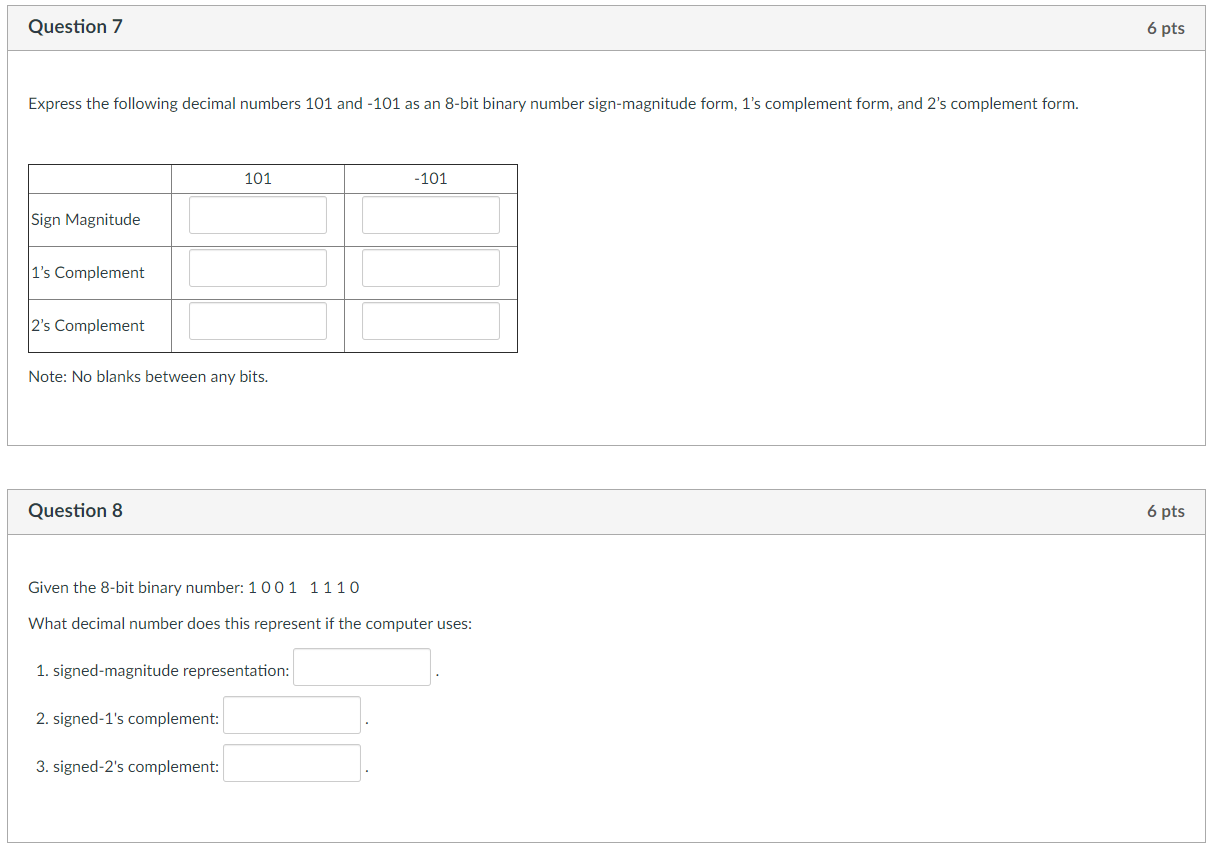Click the note 'No blanks between any bits'

coord(148,377)
